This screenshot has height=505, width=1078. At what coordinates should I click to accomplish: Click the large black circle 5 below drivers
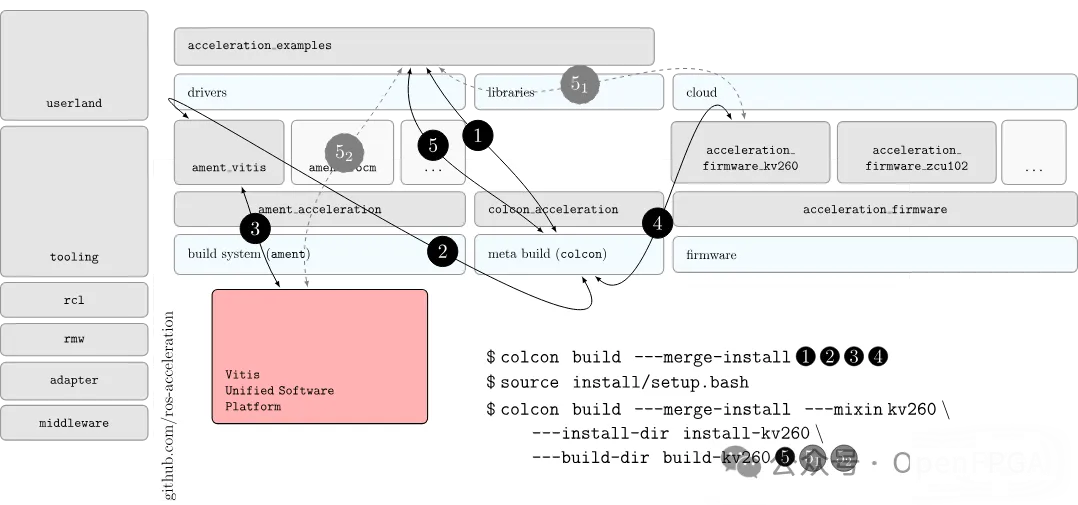pyautogui.click(x=433, y=145)
